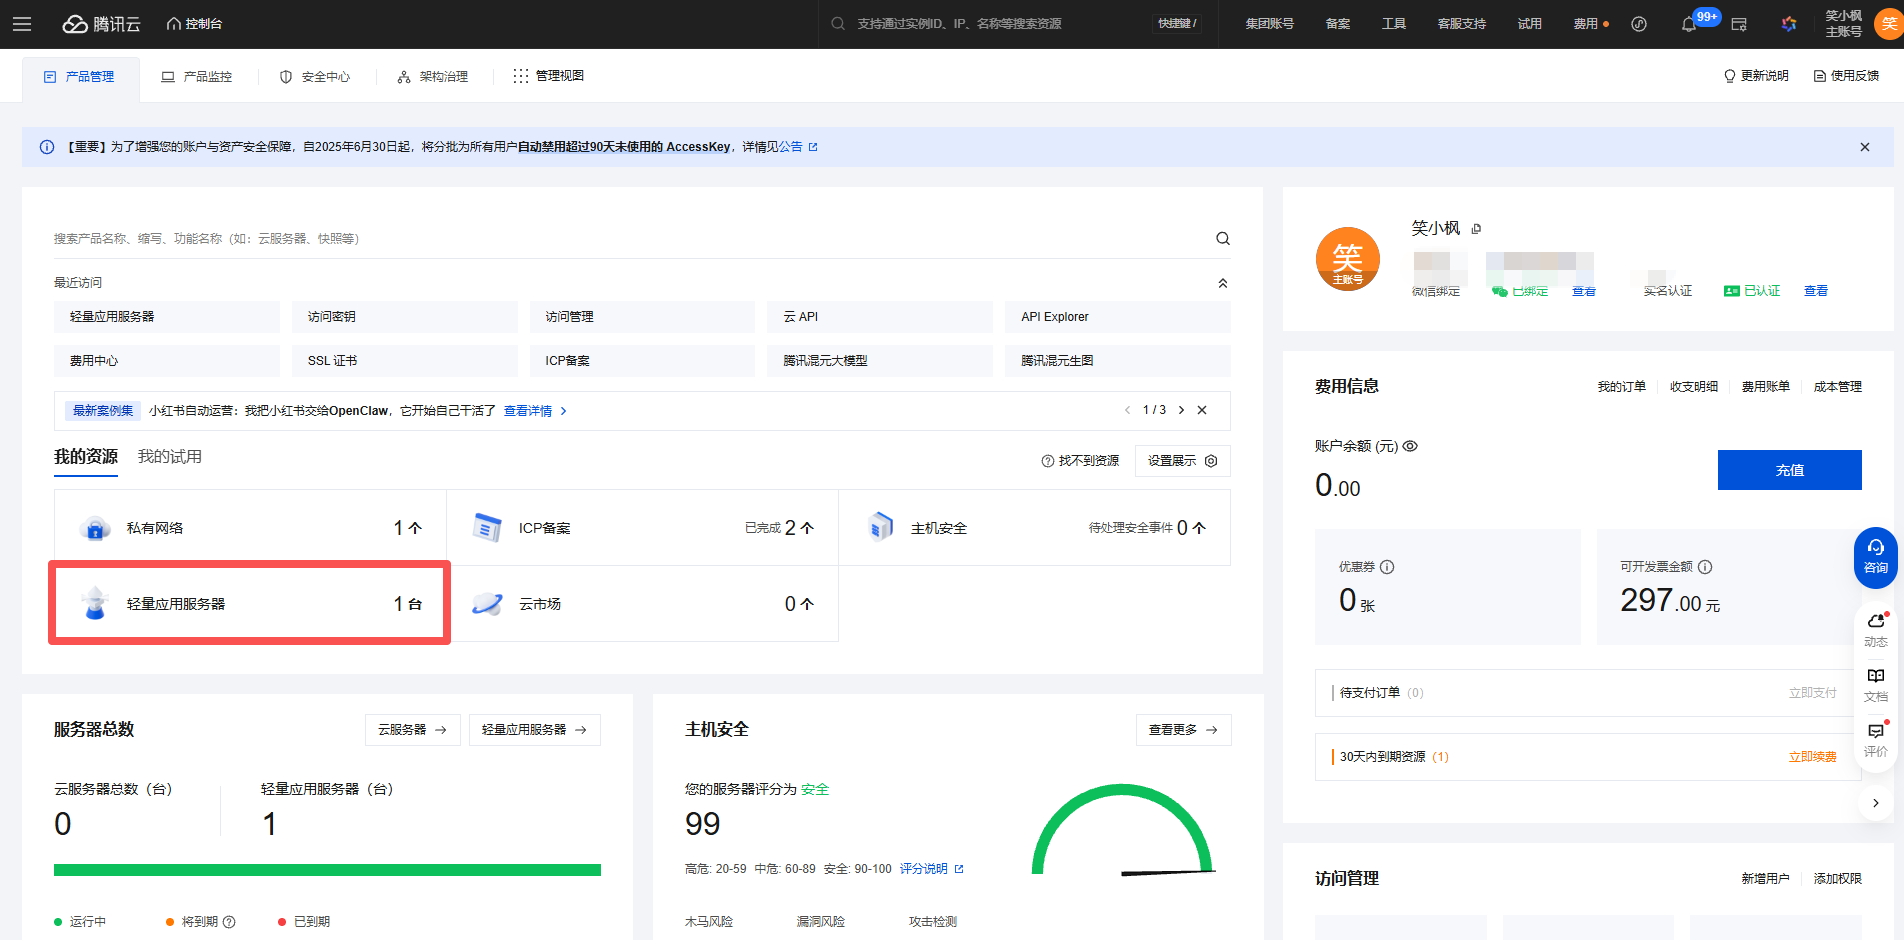
Task: Open 评分说明 link
Action: pos(931,869)
